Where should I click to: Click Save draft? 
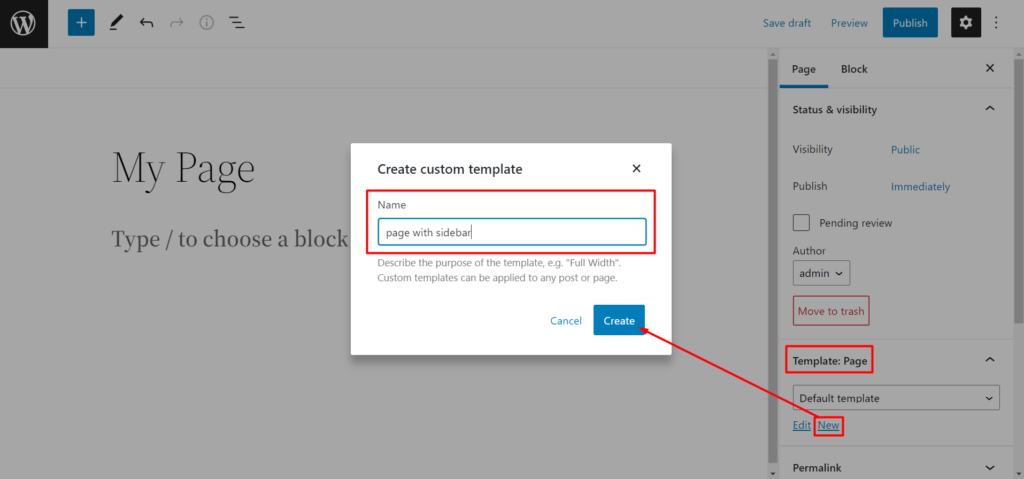pos(787,23)
